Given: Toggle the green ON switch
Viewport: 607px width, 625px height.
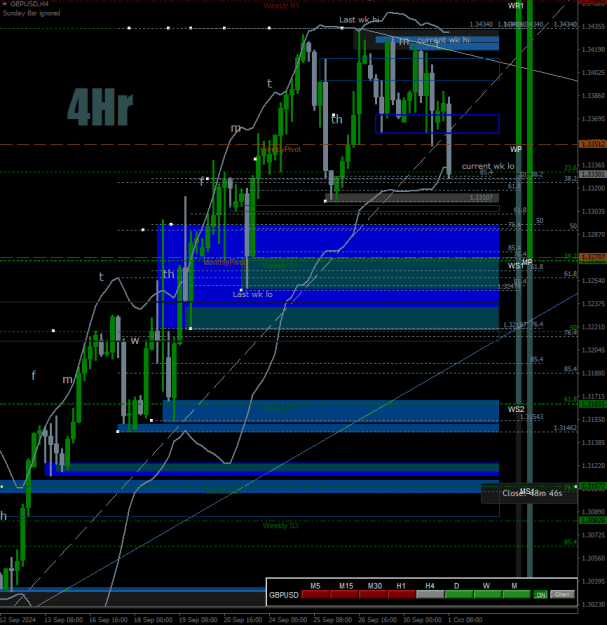Looking at the screenshot, I should pyautogui.click(x=540, y=595).
